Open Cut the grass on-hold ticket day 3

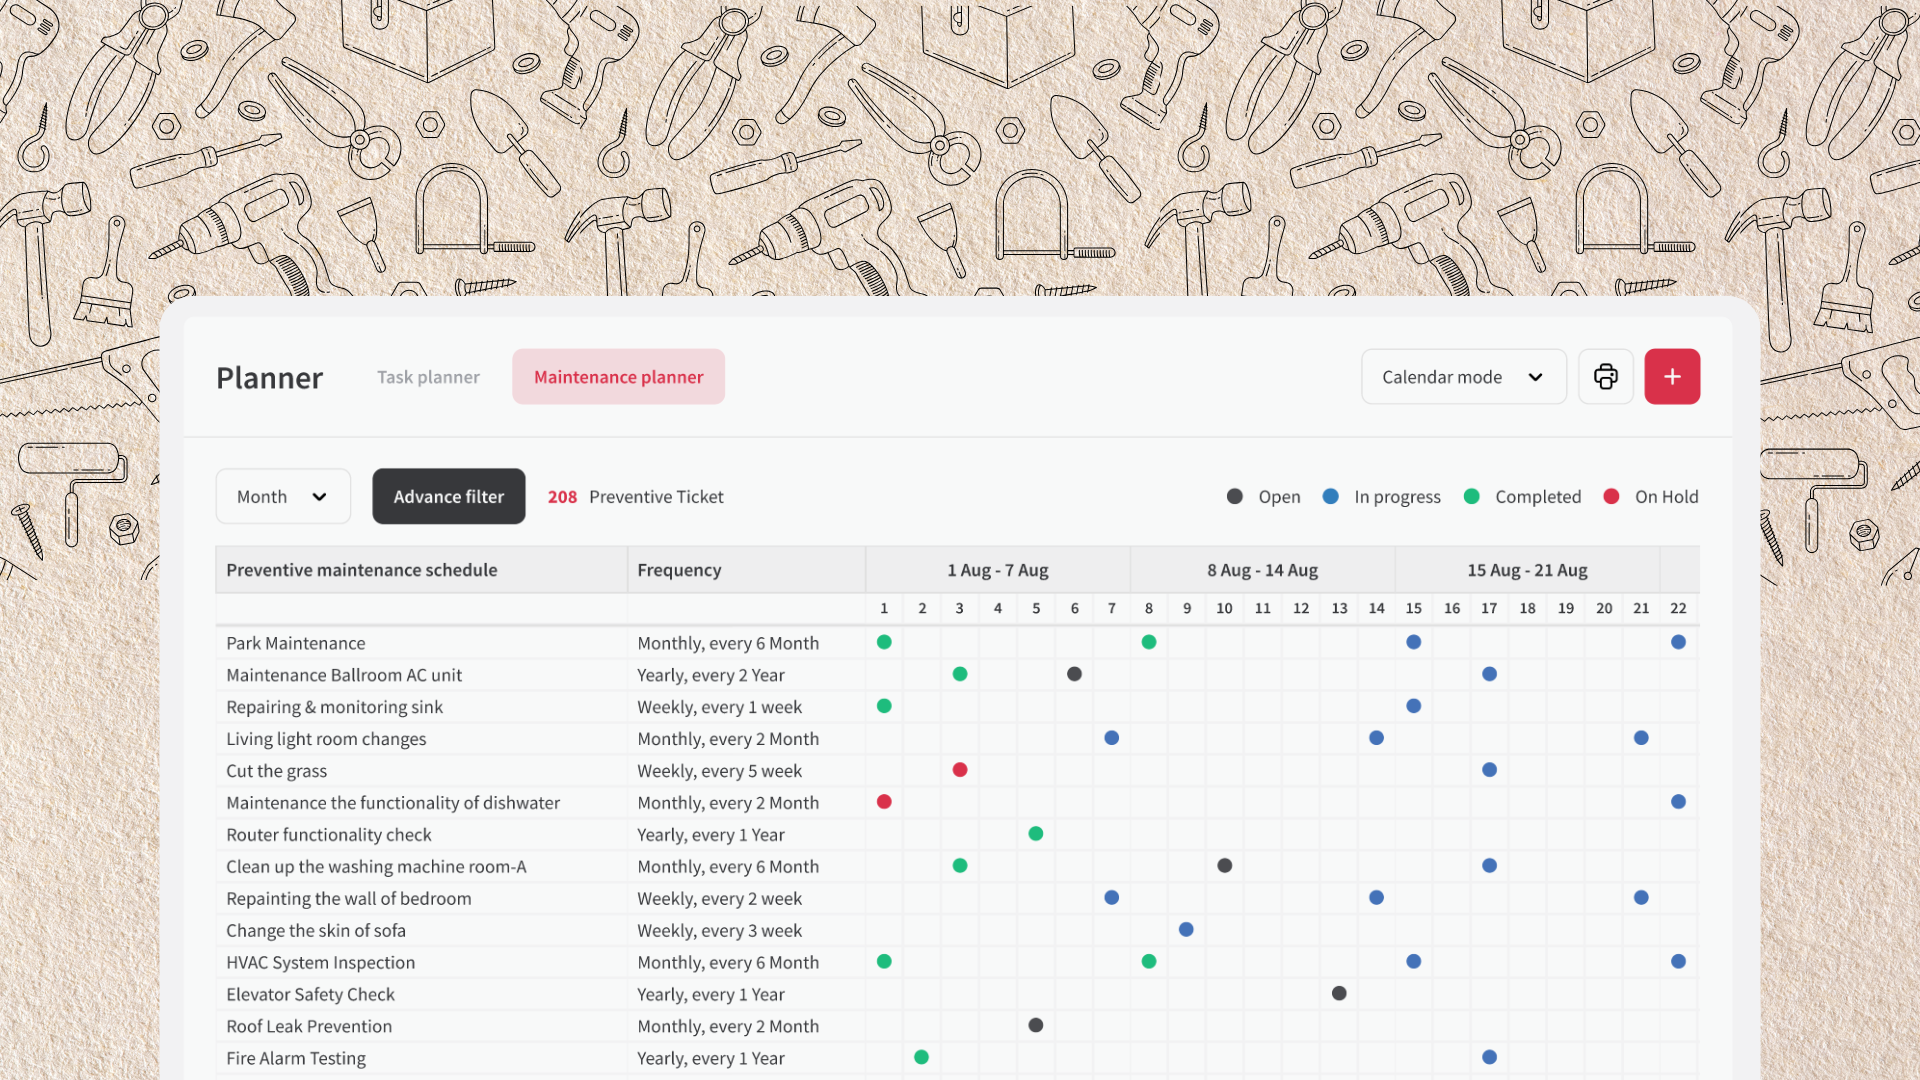(x=960, y=770)
